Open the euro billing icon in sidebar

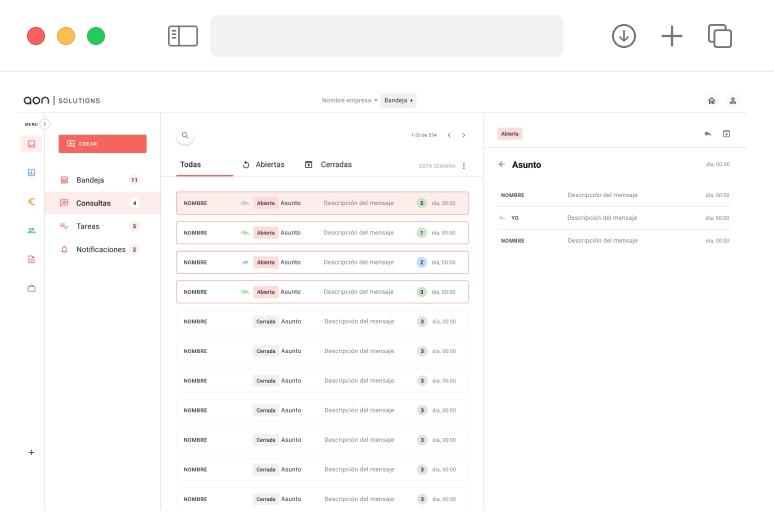coord(31,201)
